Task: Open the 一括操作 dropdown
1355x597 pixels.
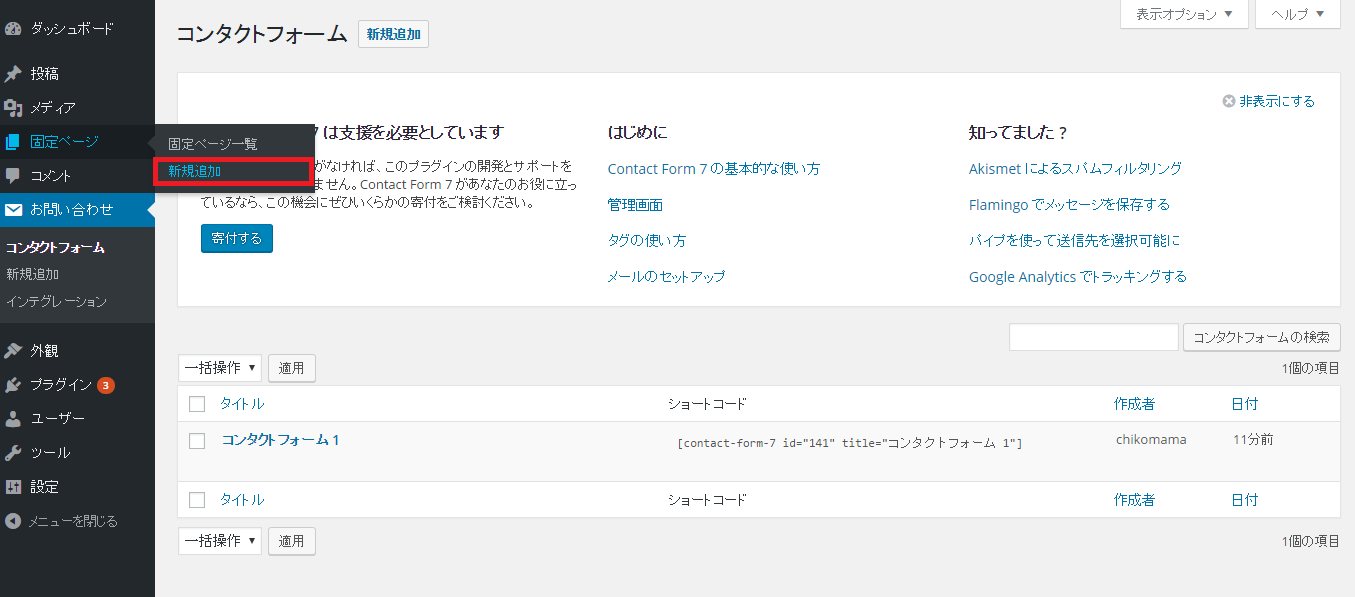Action: 219,368
